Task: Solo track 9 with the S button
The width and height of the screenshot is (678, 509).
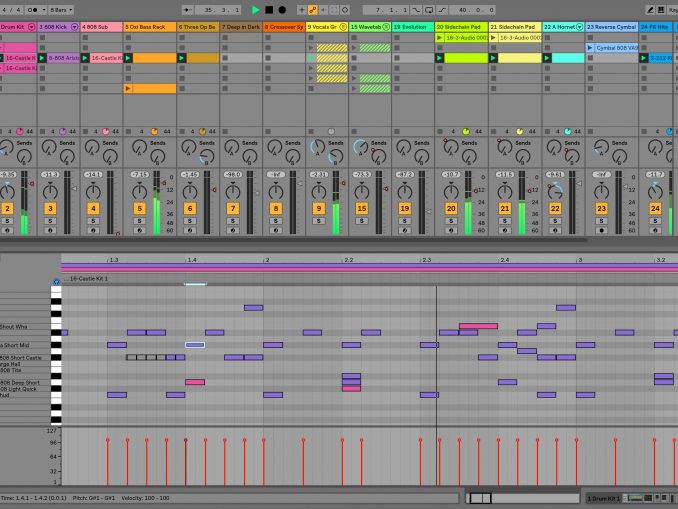Action: pos(319,221)
